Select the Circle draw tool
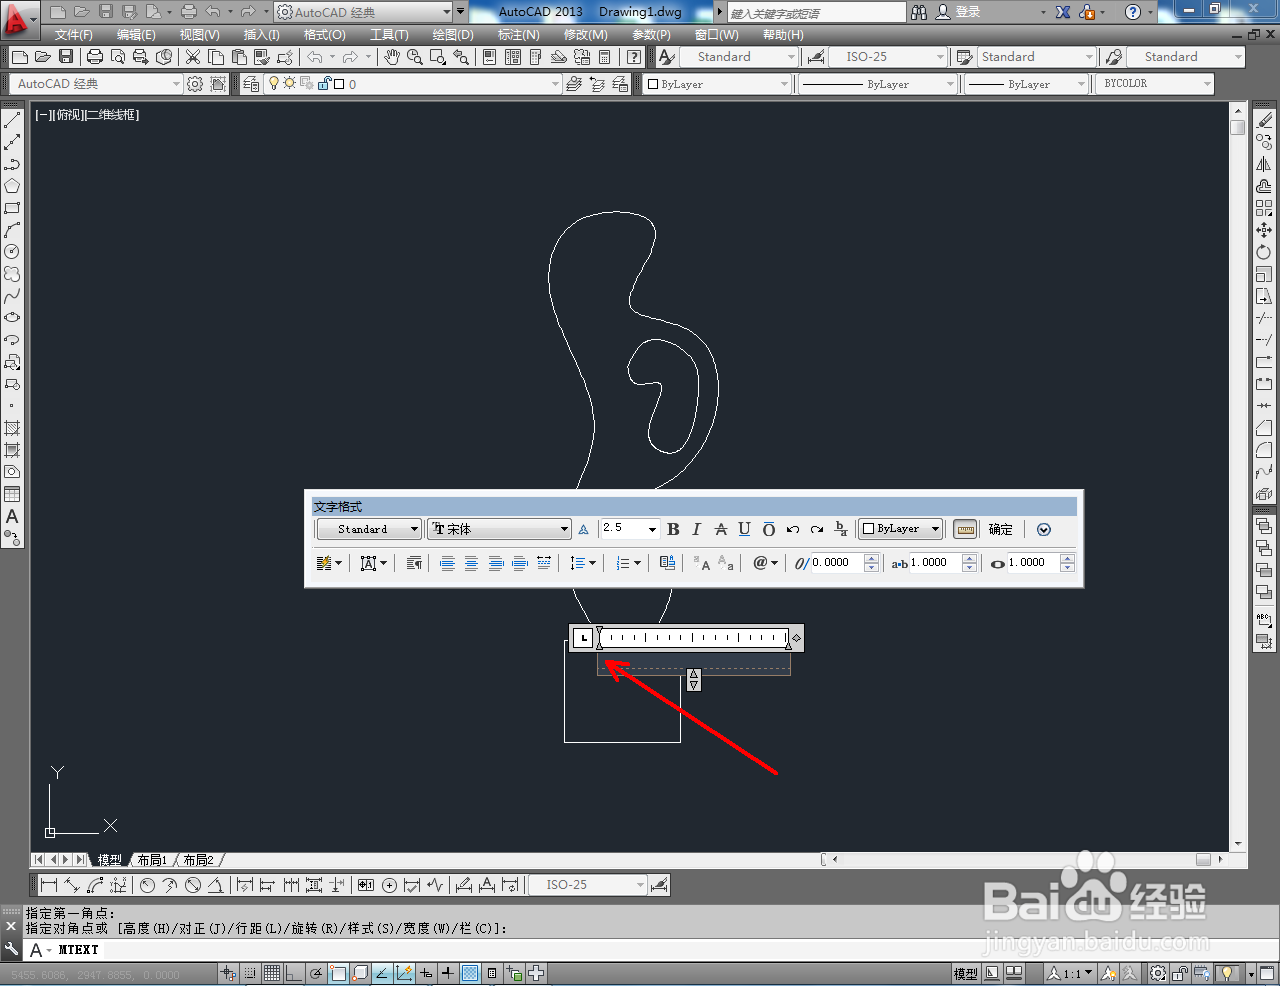Screen dimensions: 1280x986 12,252
